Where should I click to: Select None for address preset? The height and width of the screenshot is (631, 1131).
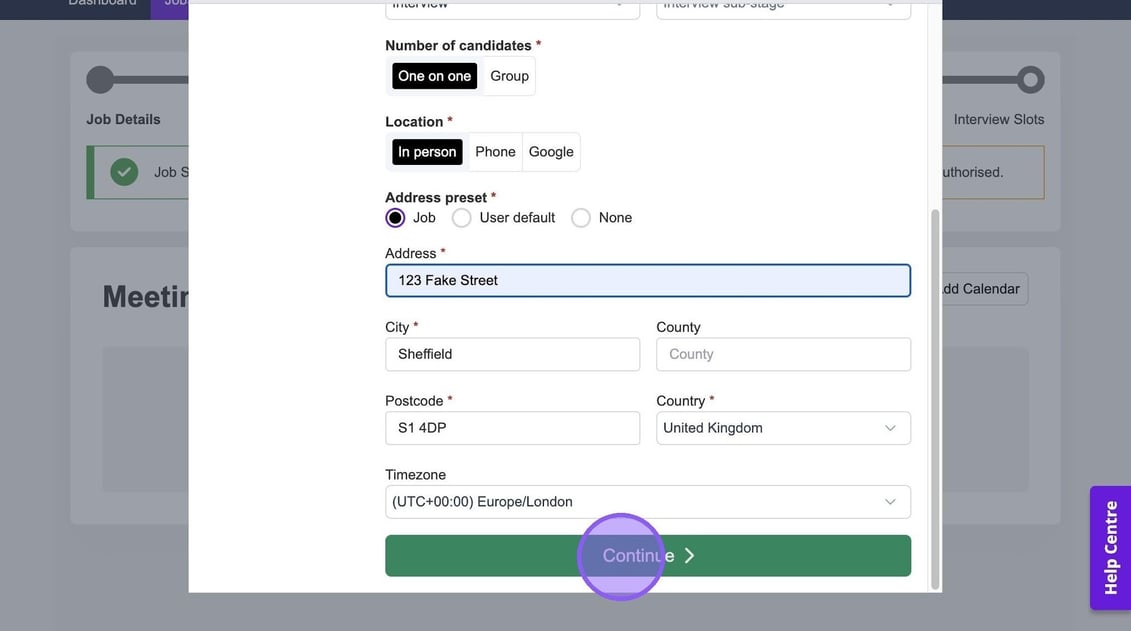[581, 218]
